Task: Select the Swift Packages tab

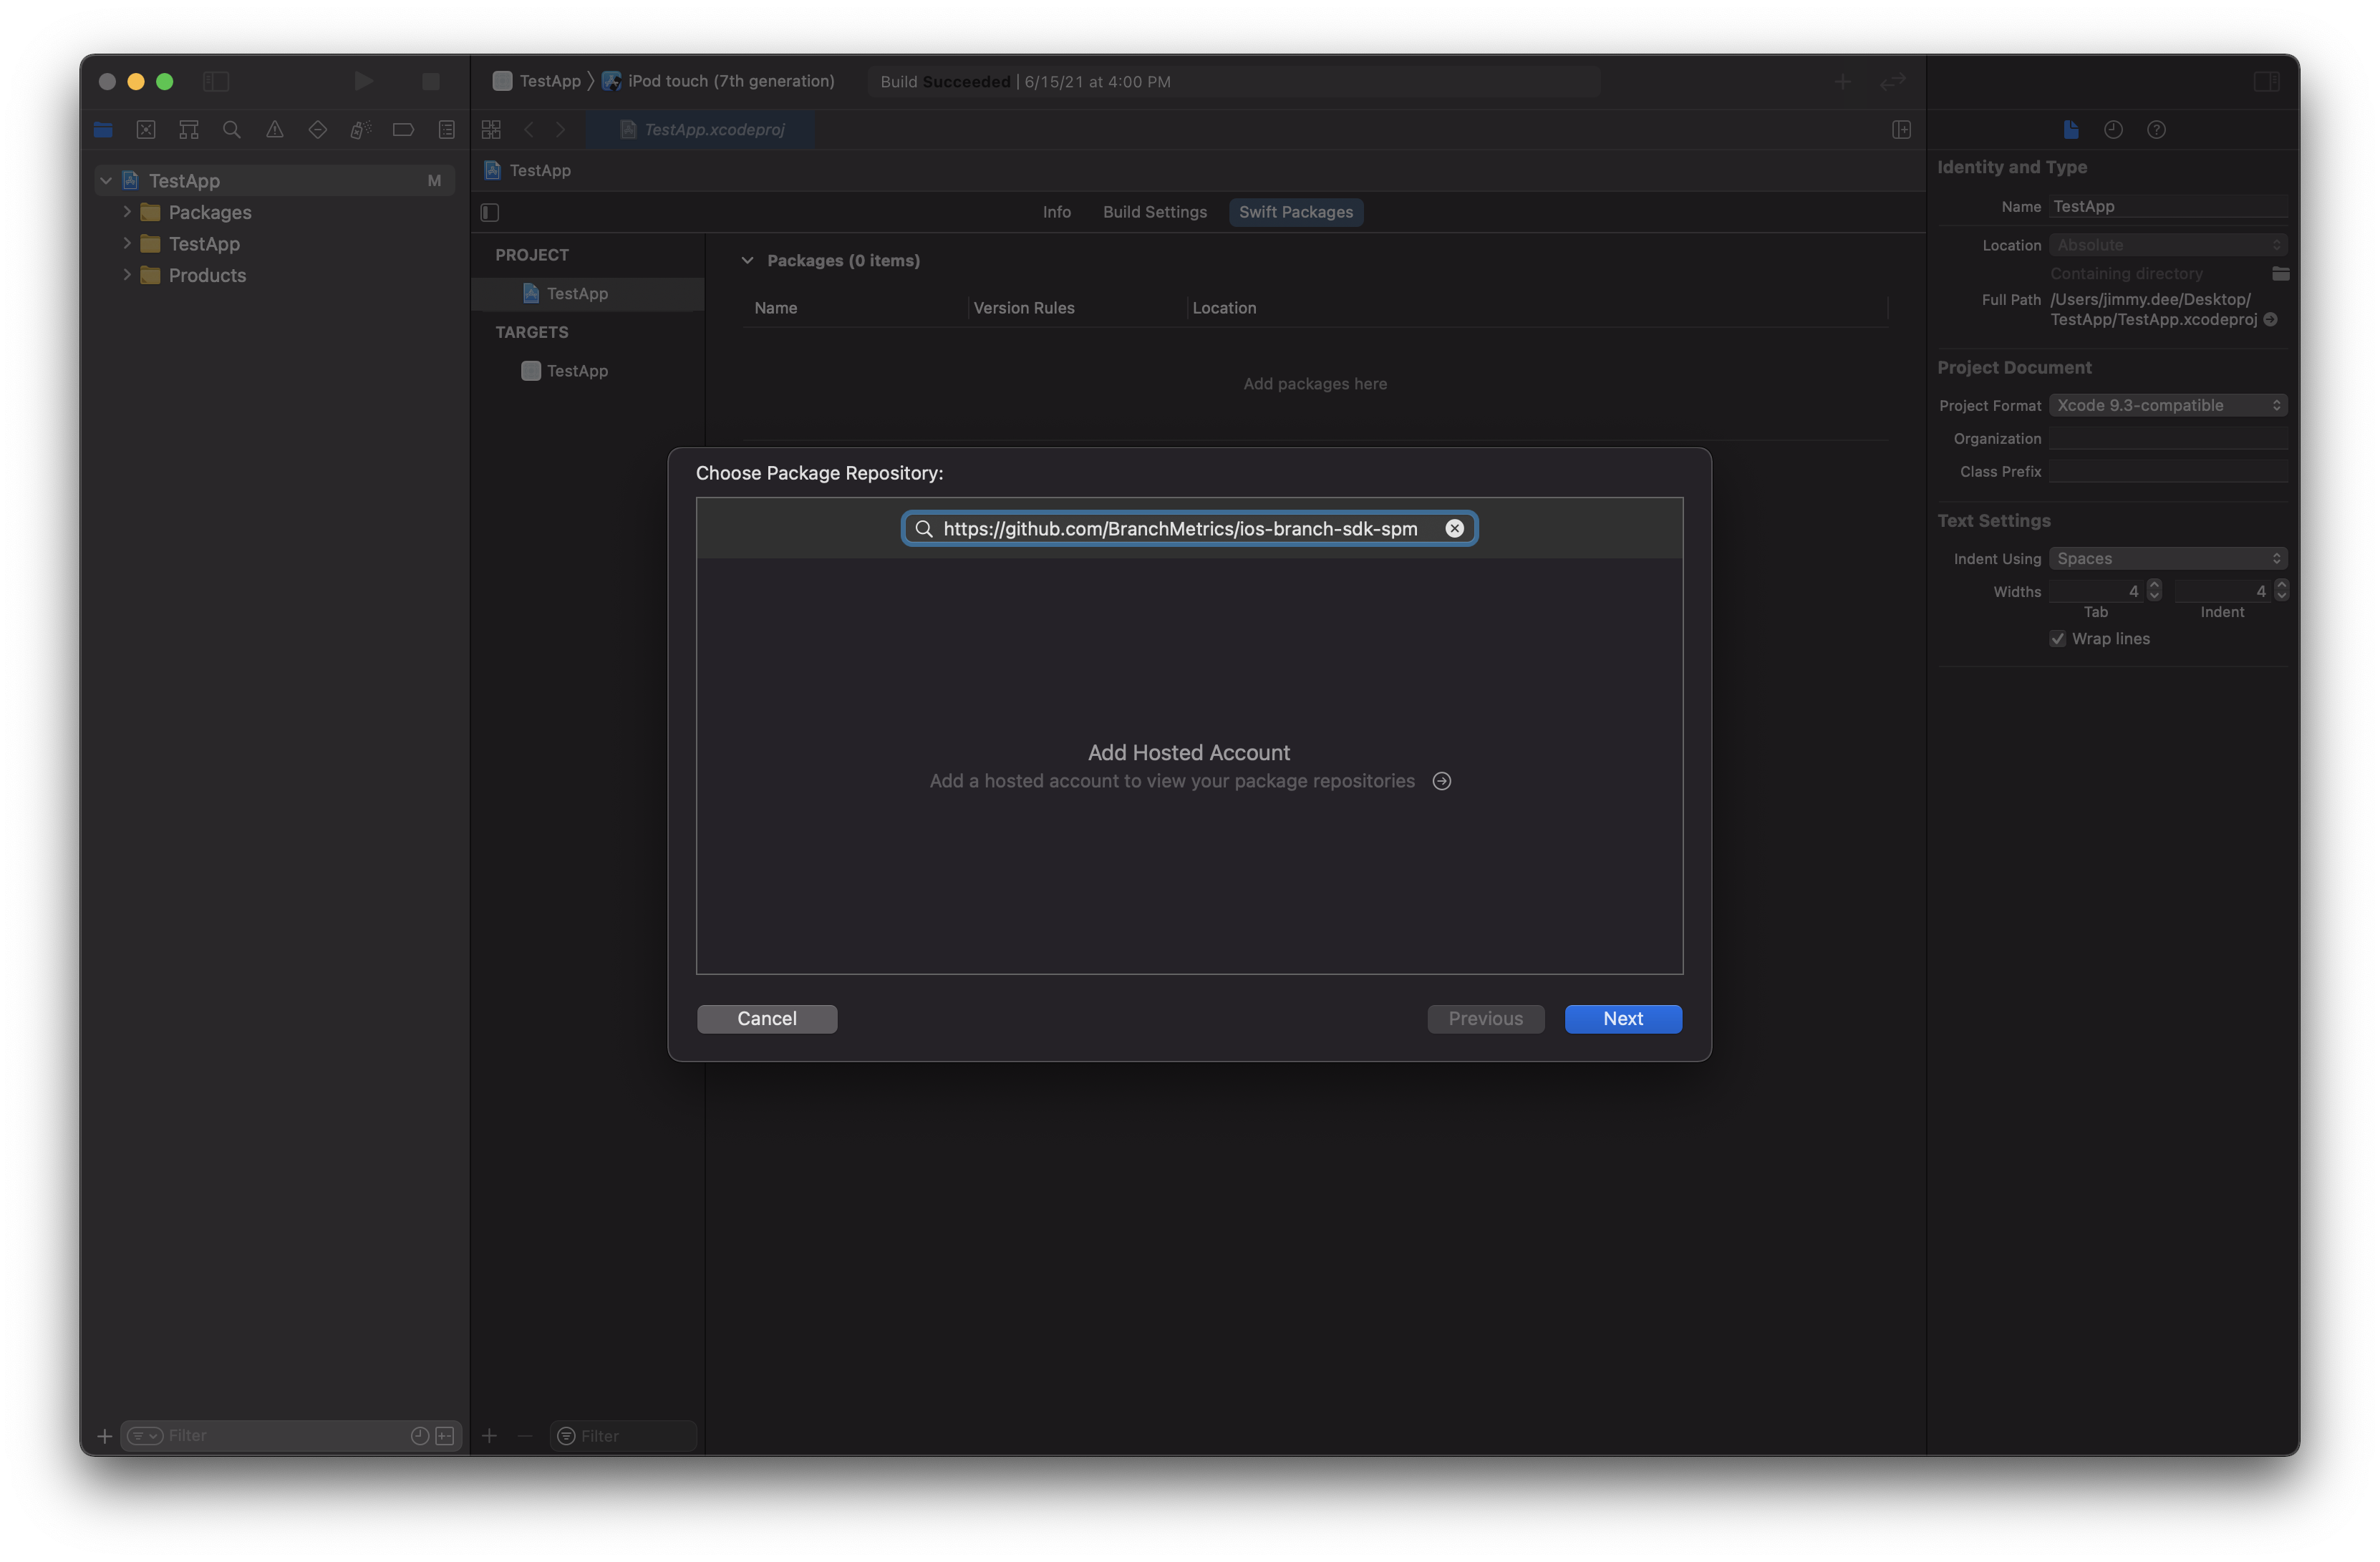Action: pyautogui.click(x=1296, y=212)
